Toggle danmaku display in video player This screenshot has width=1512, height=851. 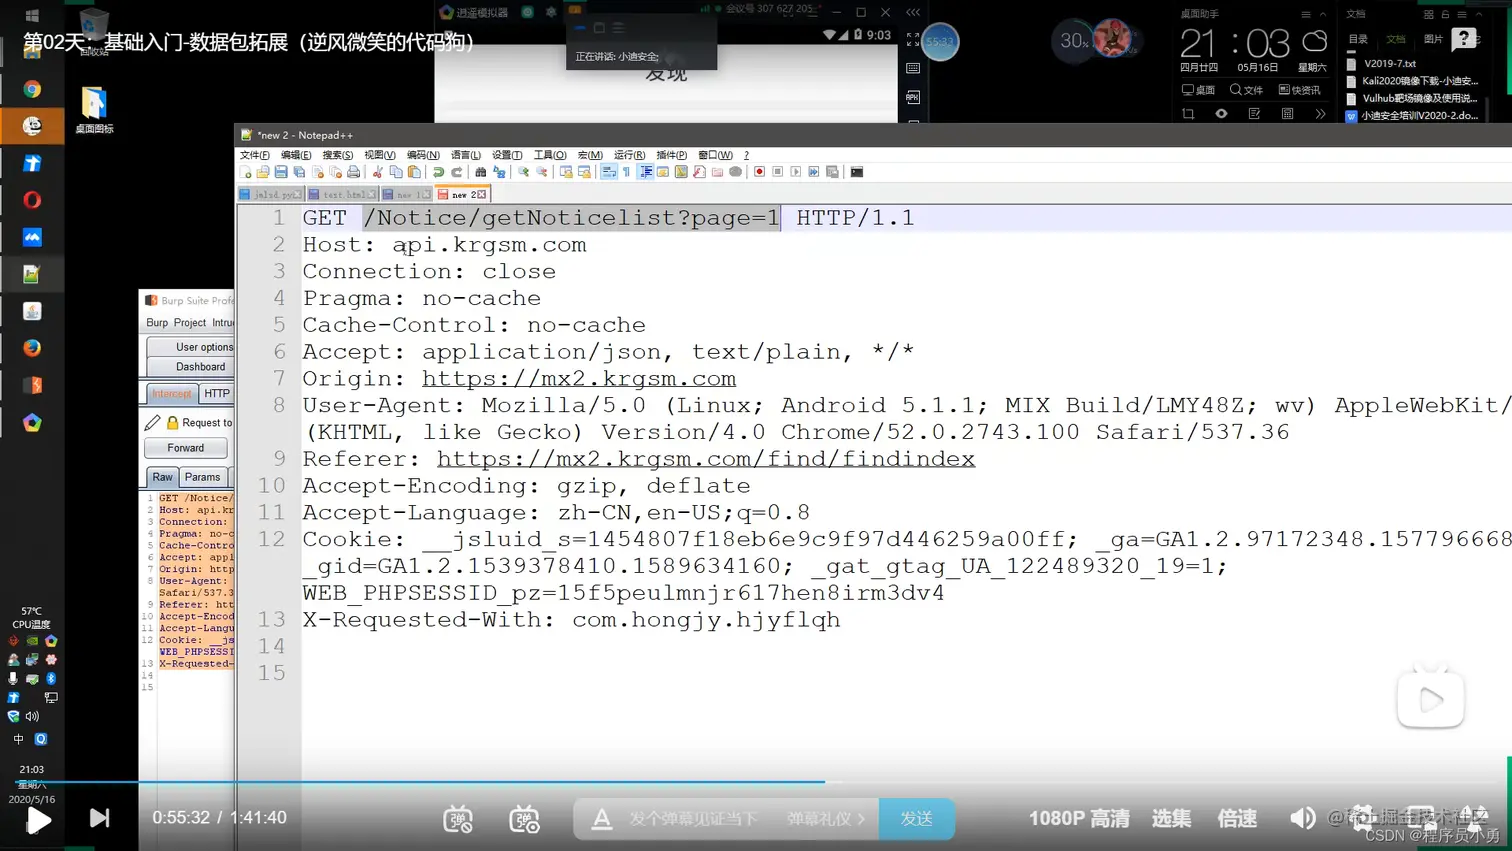(458, 819)
